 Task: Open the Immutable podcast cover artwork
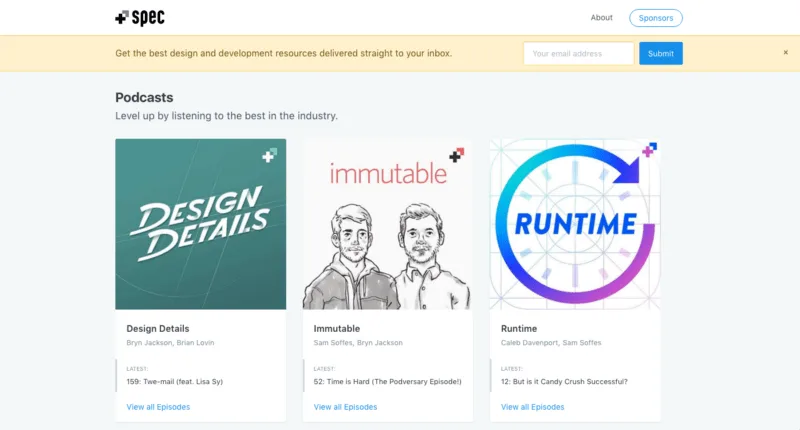click(x=388, y=224)
